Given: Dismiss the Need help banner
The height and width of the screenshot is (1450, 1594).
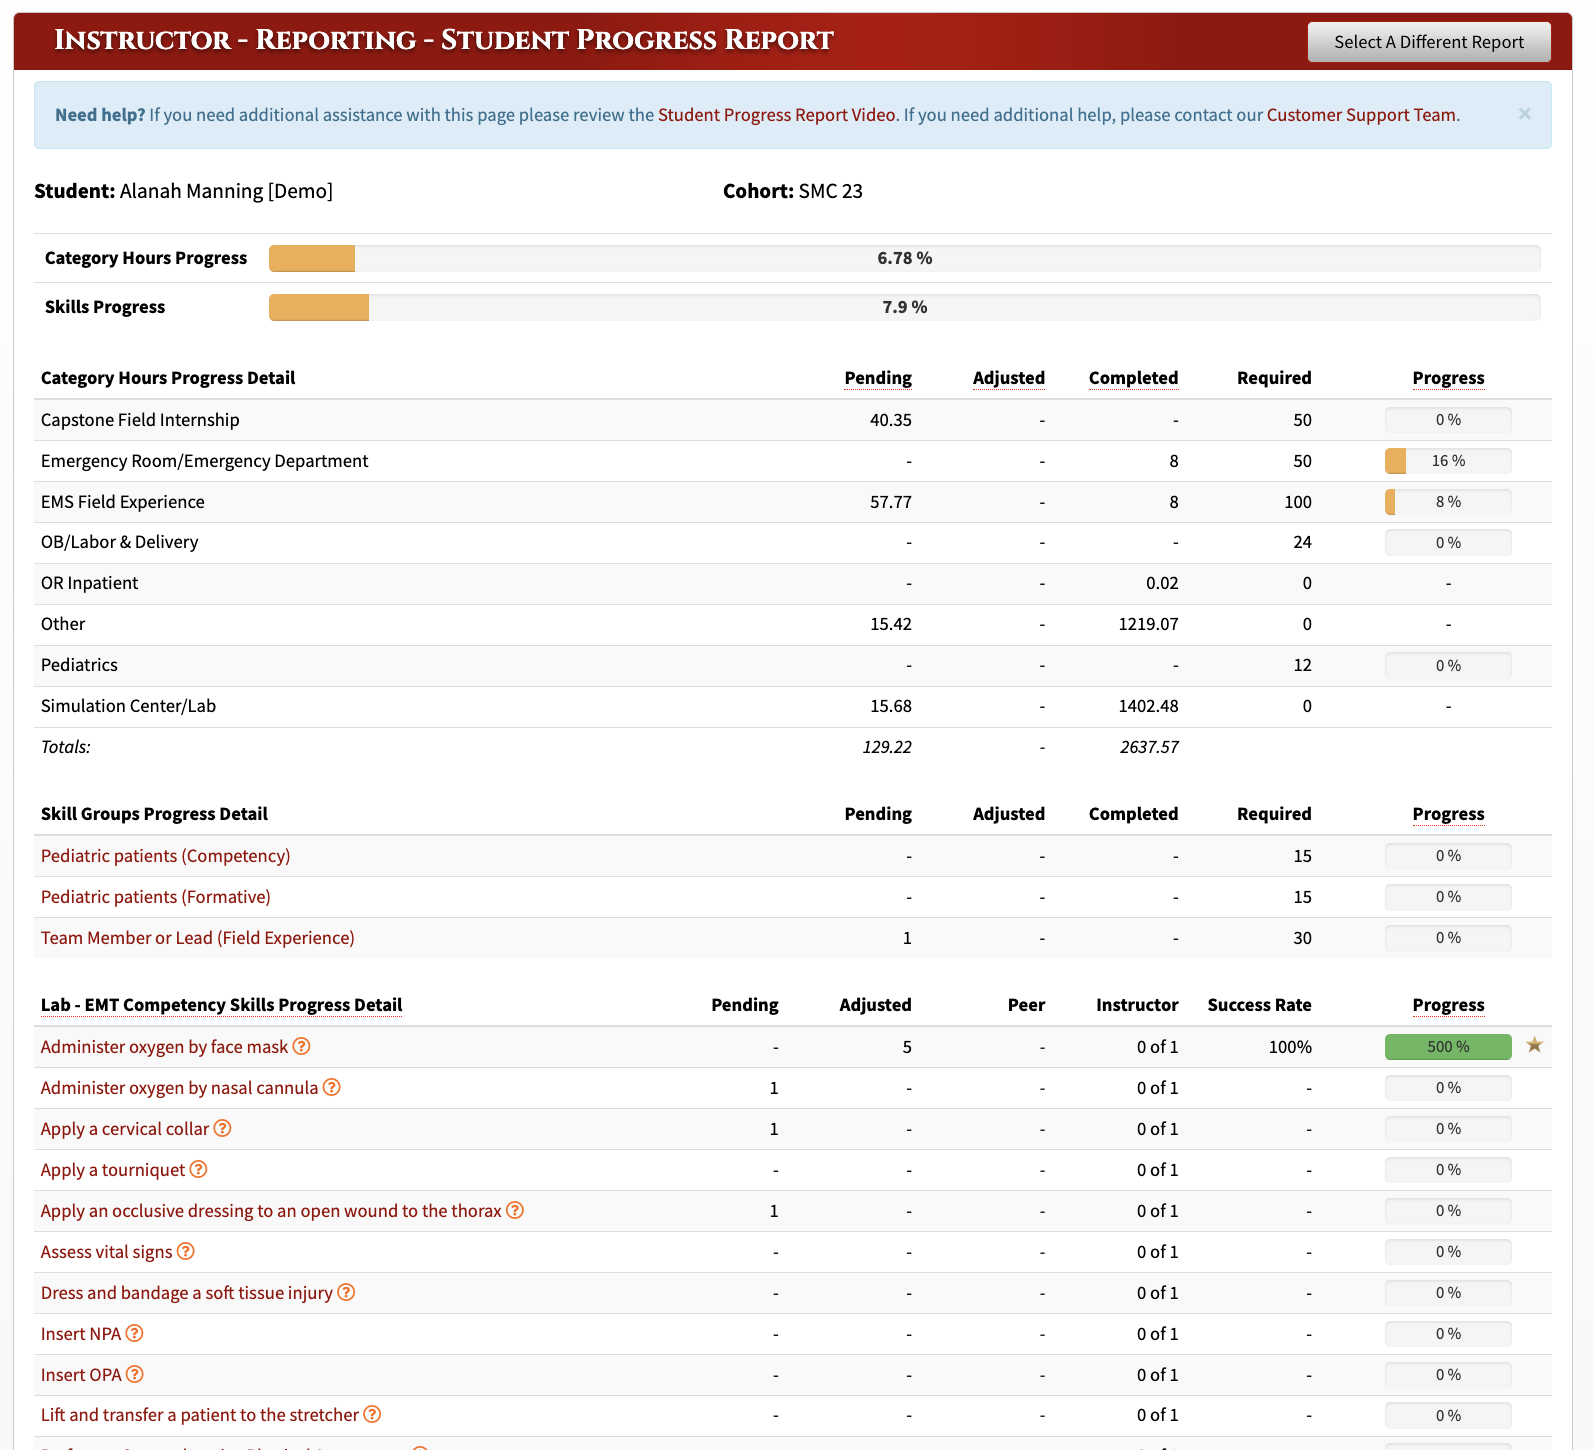Looking at the screenshot, I should 1524,114.
